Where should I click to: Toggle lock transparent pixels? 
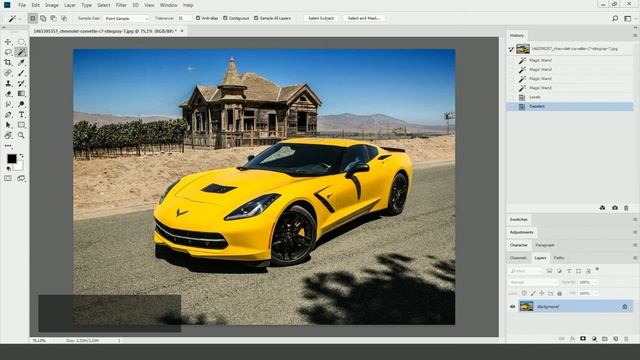point(524,293)
